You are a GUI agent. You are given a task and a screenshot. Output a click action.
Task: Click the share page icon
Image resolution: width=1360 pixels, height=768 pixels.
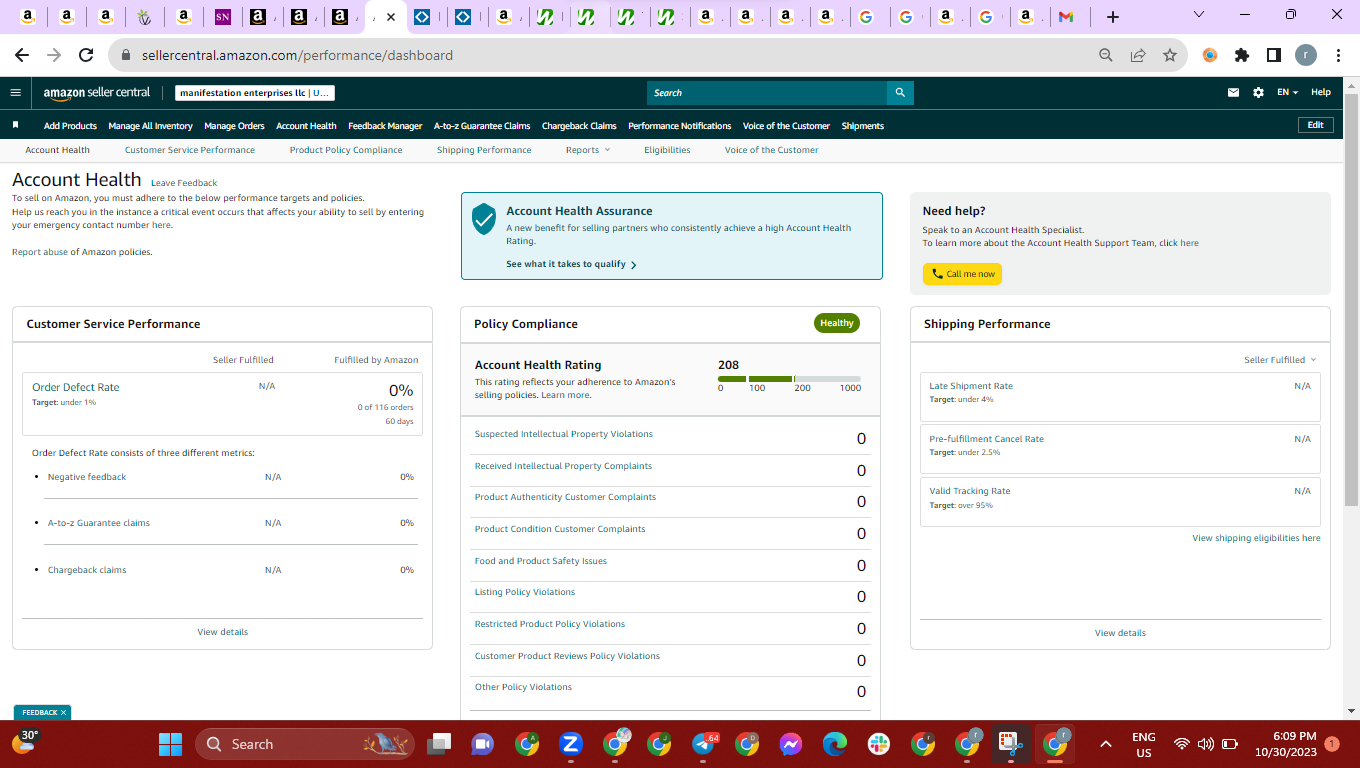point(1138,55)
